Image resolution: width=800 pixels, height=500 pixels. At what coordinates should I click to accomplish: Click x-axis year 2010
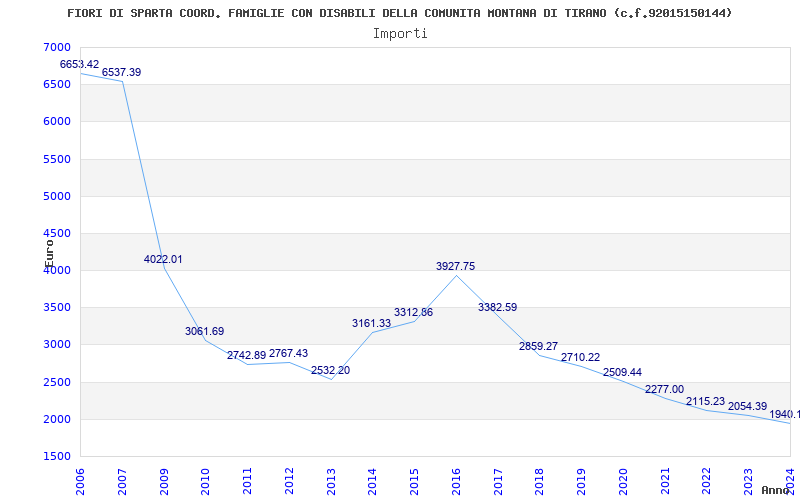[206, 481]
